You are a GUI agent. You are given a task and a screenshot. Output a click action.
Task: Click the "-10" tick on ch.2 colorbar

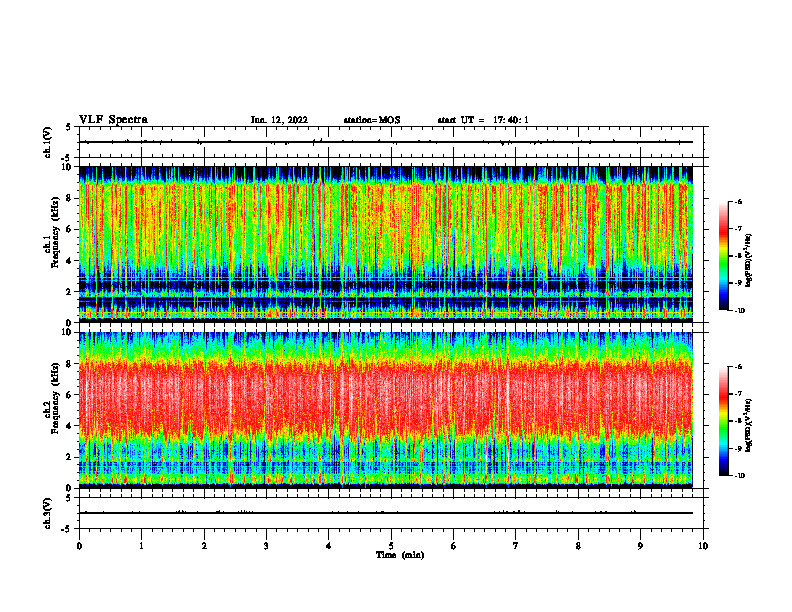(740, 476)
